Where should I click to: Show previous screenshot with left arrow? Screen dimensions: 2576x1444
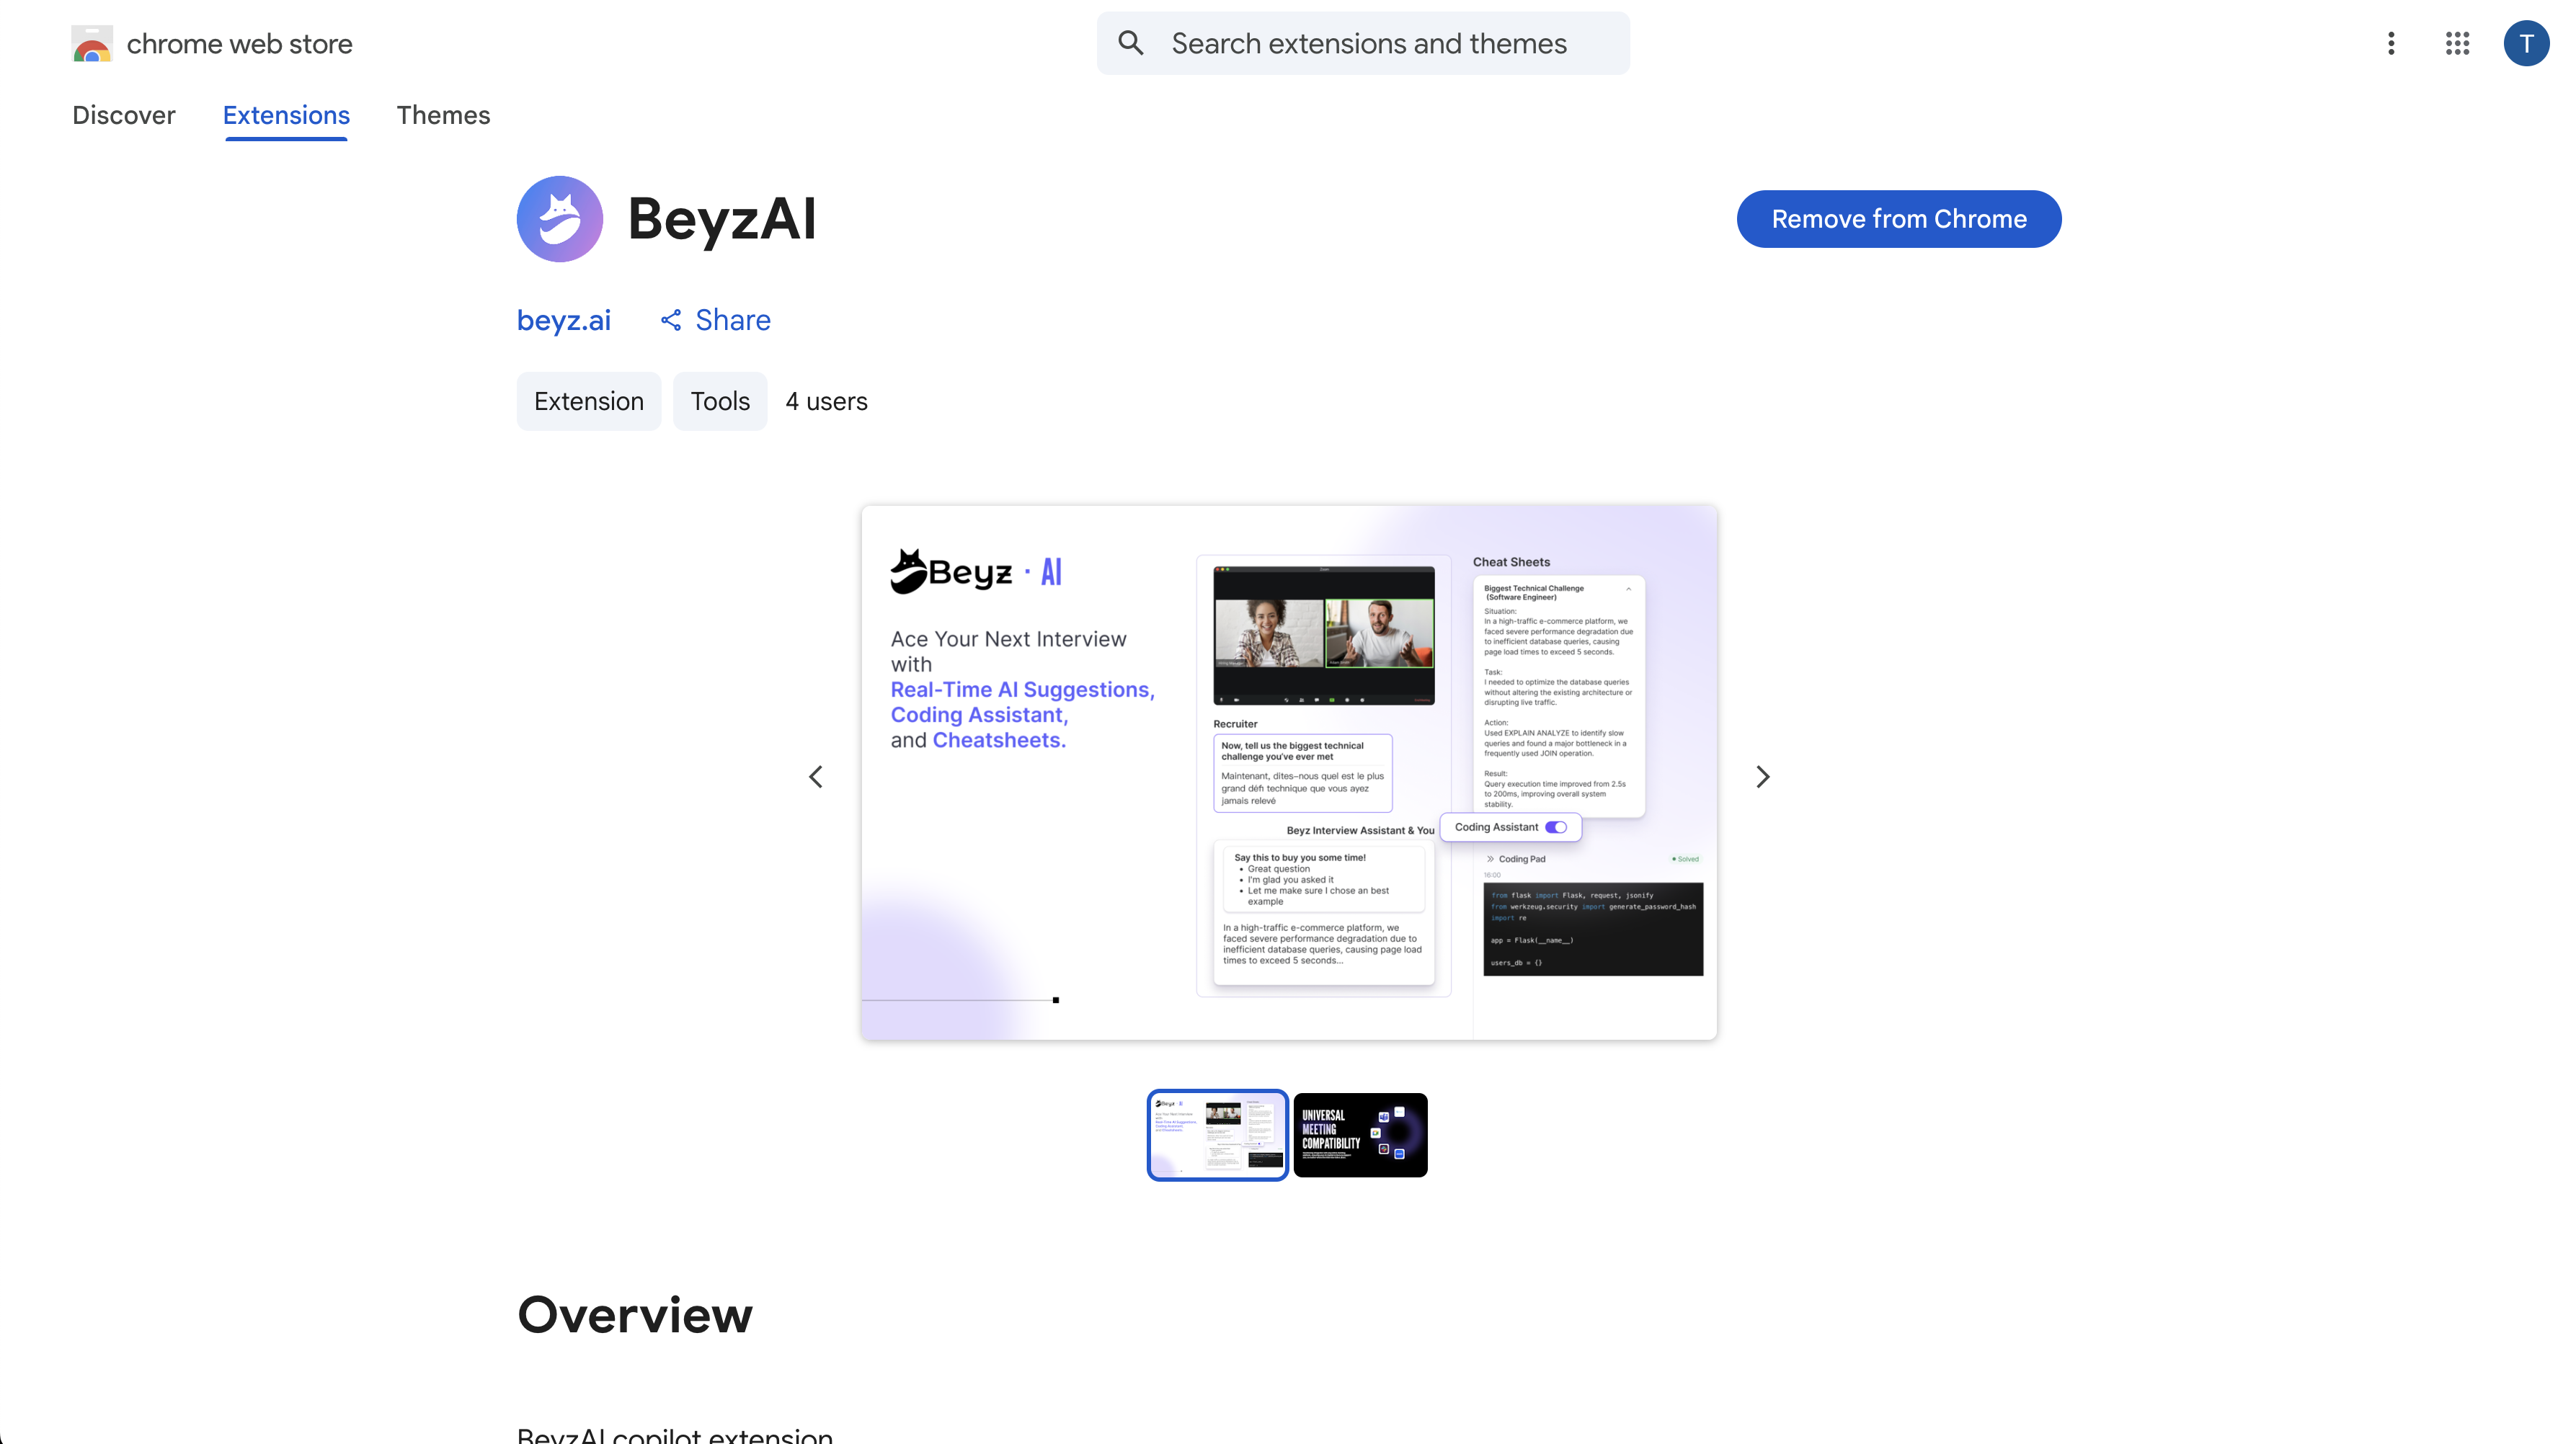[x=816, y=777]
